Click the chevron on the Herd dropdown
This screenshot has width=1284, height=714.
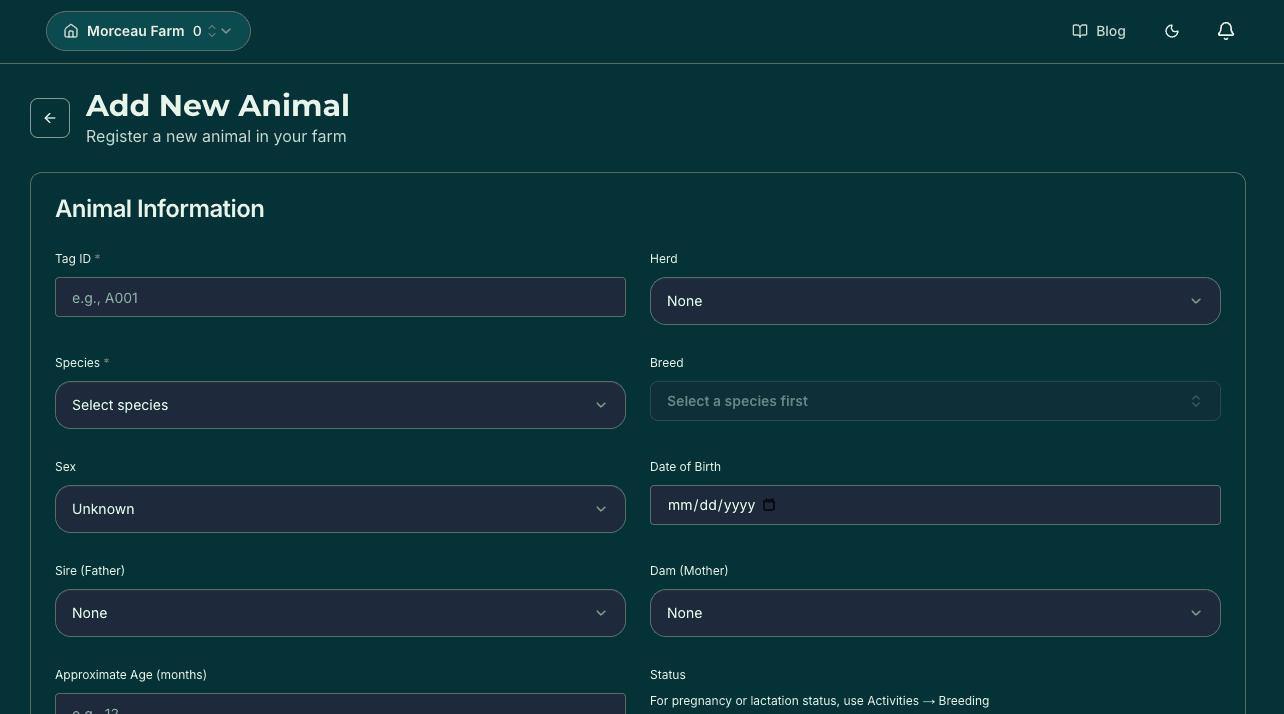[x=1196, y=300]
